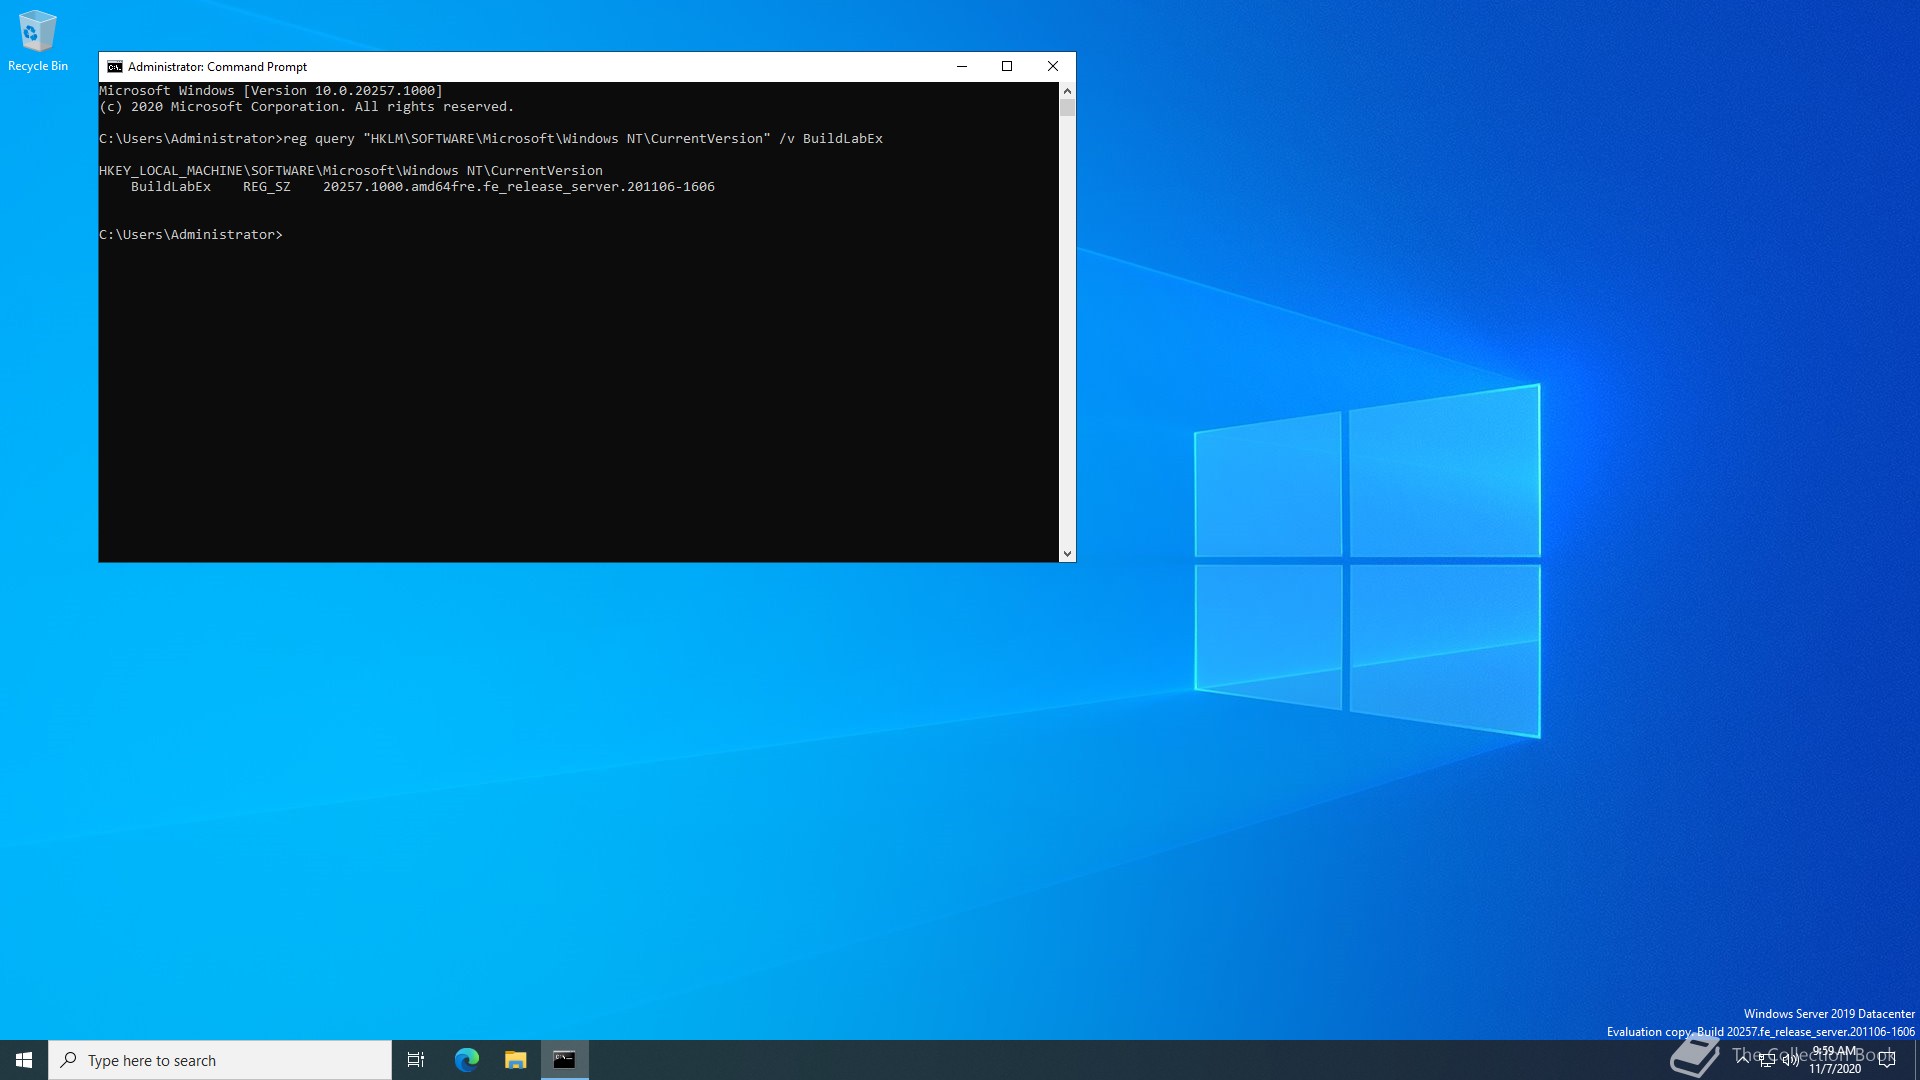Open the volume control tray icon
This screenshot has height=1080, width=1920.
tap(1790, 1060)
